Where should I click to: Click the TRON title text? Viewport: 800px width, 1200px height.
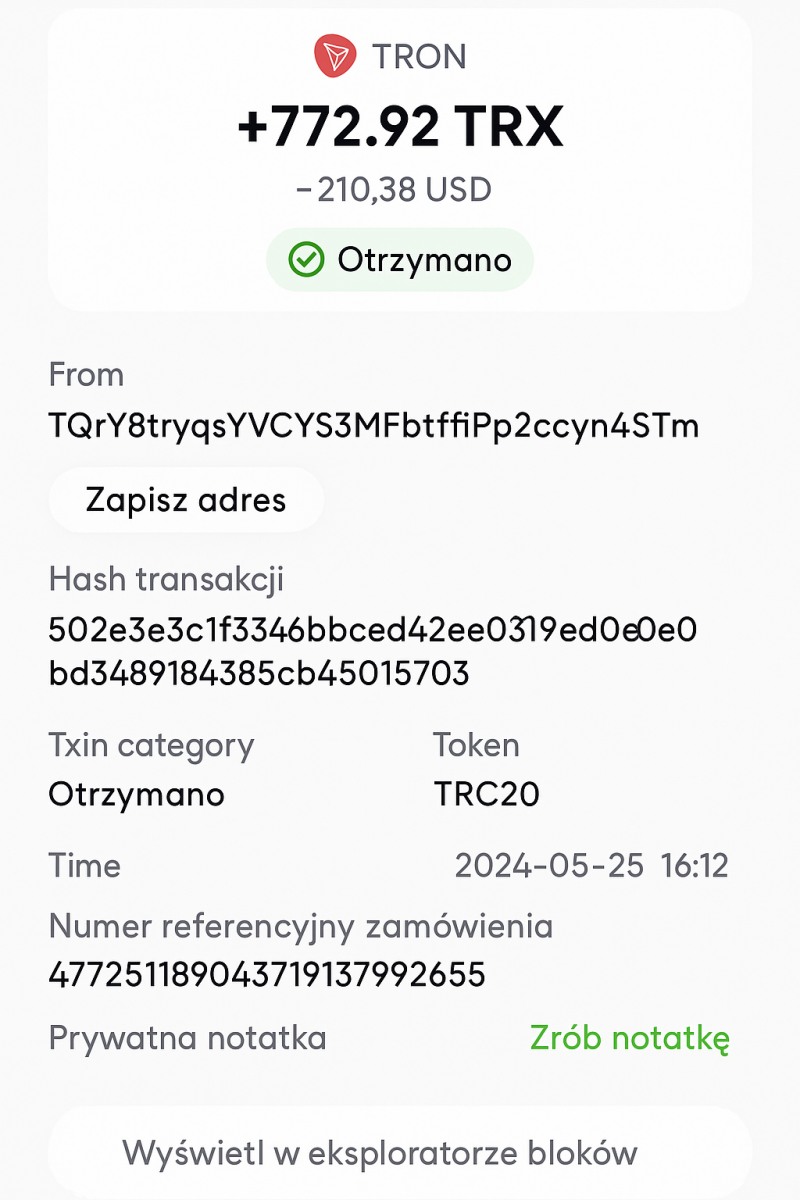point(419,57)
